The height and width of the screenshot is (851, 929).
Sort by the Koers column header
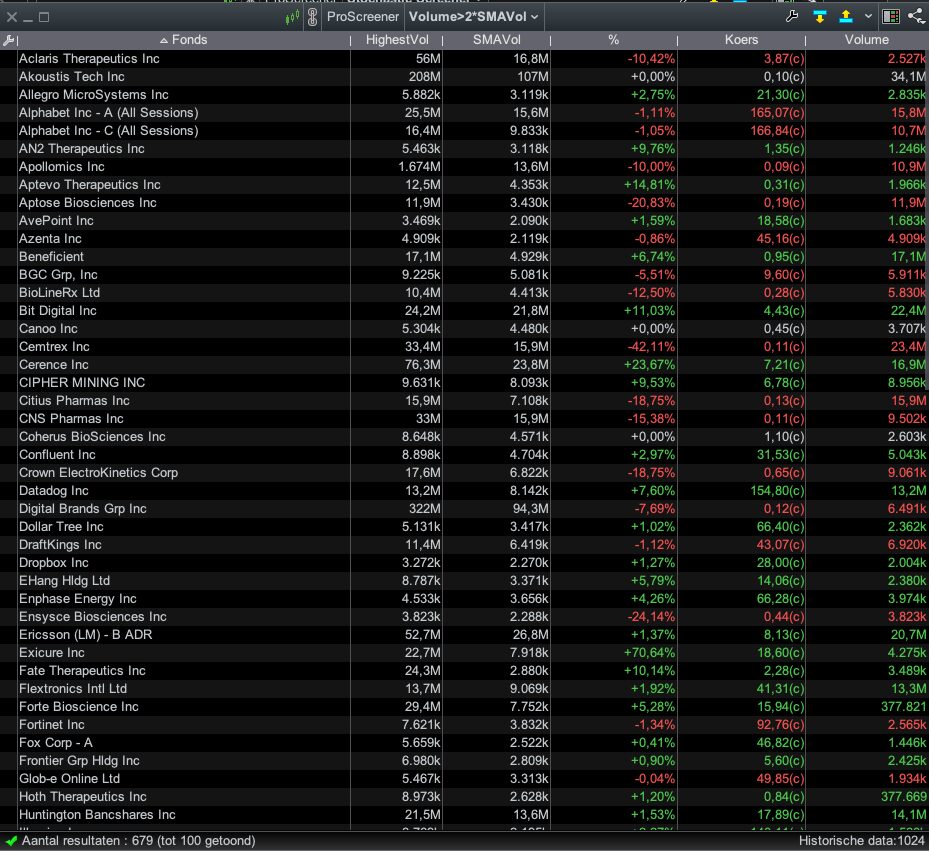pos(741,40)
